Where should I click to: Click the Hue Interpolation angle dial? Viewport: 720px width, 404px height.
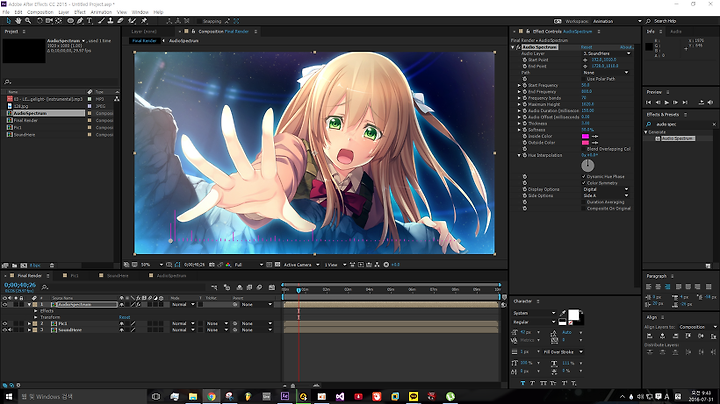tap(588, 165)
